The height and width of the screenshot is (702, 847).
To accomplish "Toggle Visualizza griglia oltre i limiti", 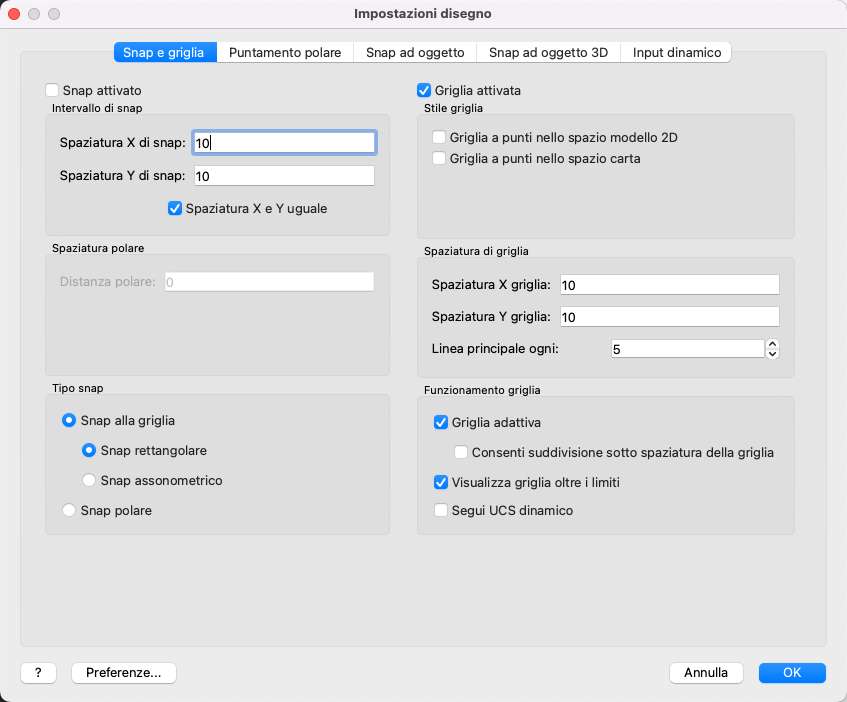I will [x=441, y=482].
